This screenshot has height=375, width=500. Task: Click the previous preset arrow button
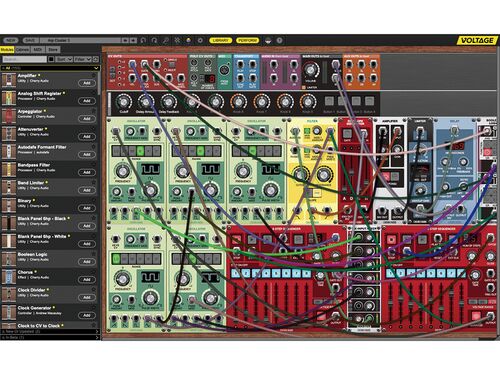click(x=125, y=40)
